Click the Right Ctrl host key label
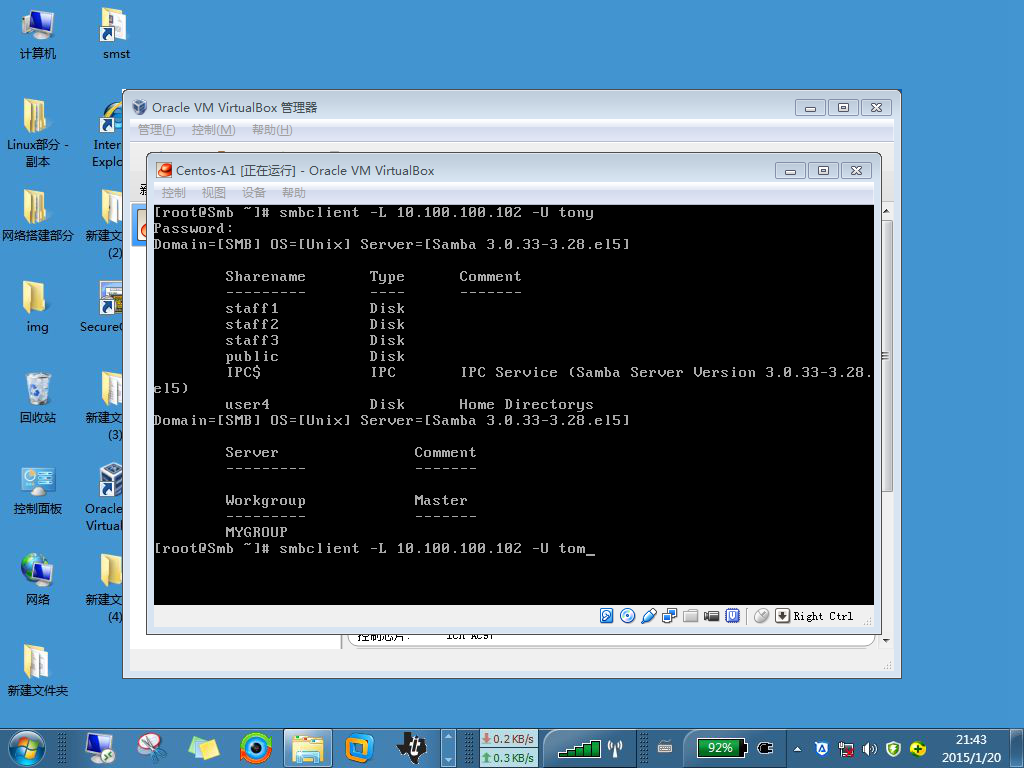The width and height of the screenshot is (1024, 768). [x=823, y=616]
